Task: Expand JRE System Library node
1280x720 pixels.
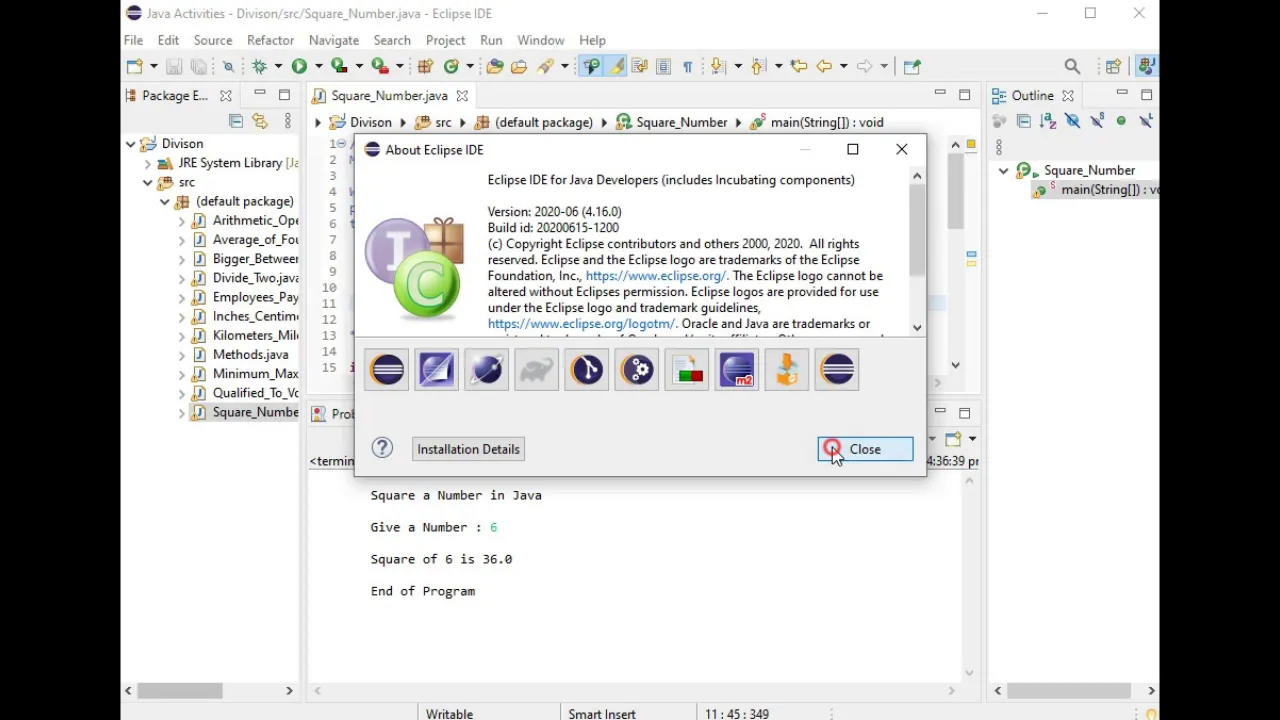Action: [x=148, y=163]
